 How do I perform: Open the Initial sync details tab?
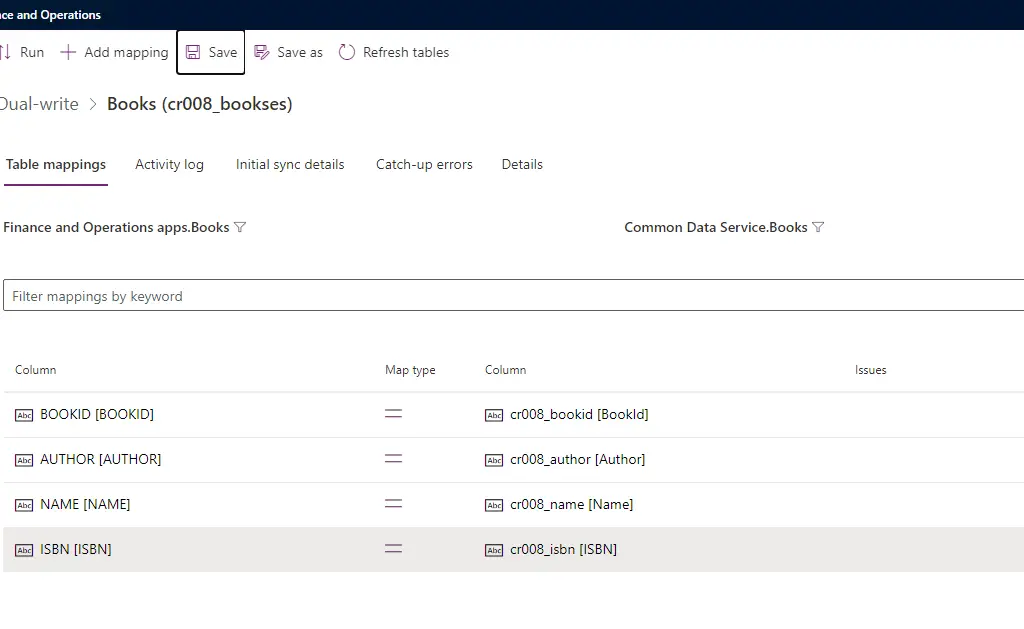pos(290,165)
